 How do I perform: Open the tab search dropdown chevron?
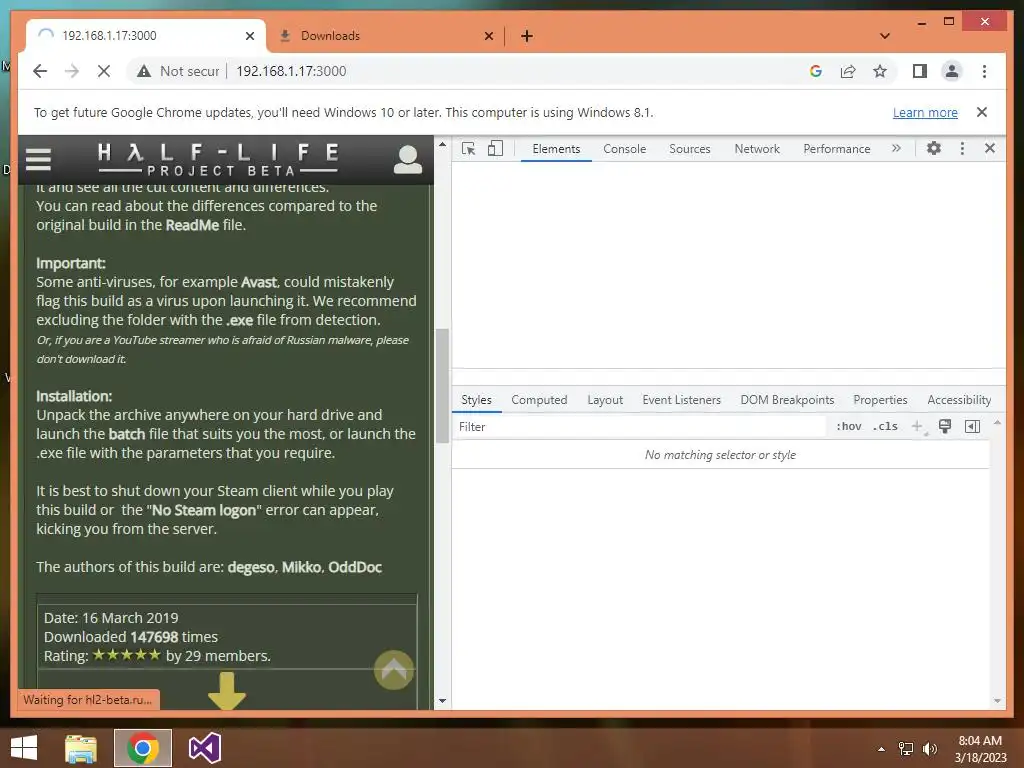coord(885,36)
